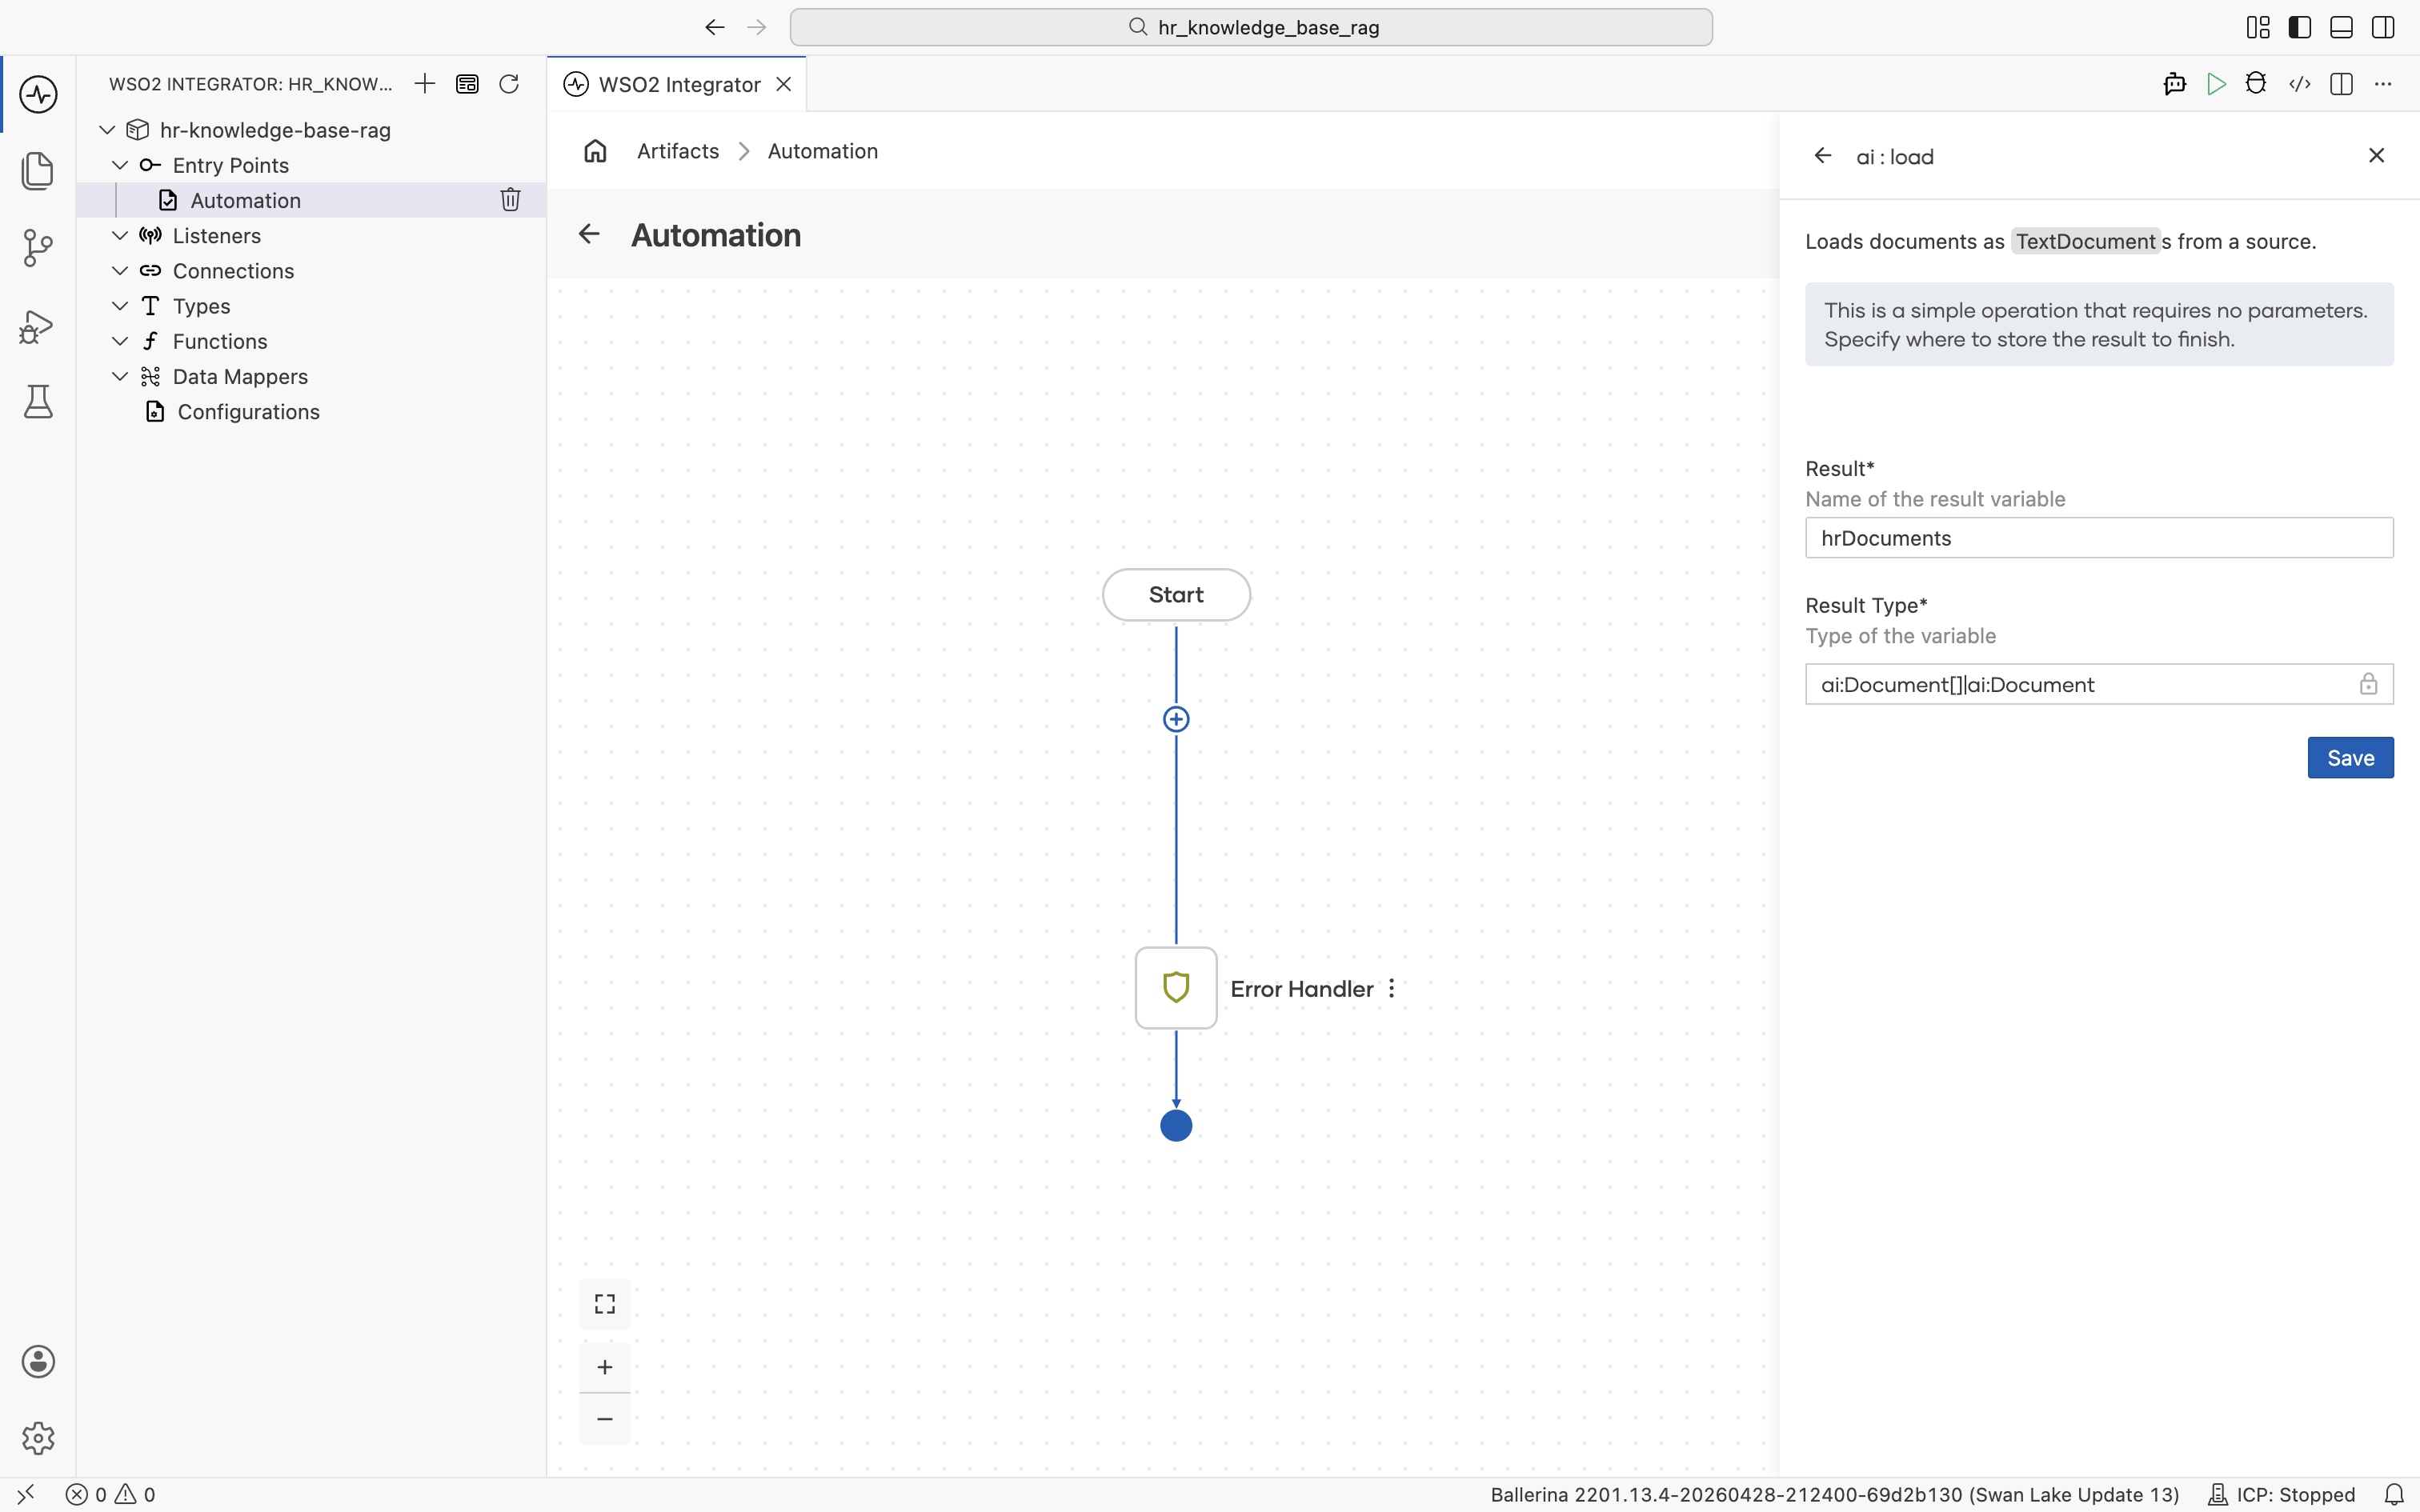Add a node with the plus on the flow line
Viewport: 2420px width, 1512px height.
click(x=1176, y=719)
